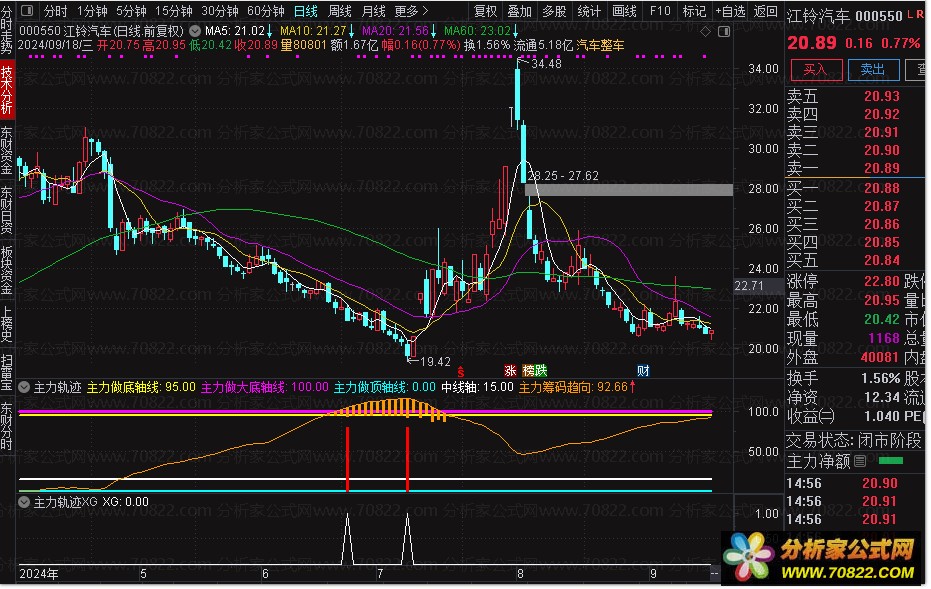Click the MA5: 21.02 legend

click(x=235, y=30)
